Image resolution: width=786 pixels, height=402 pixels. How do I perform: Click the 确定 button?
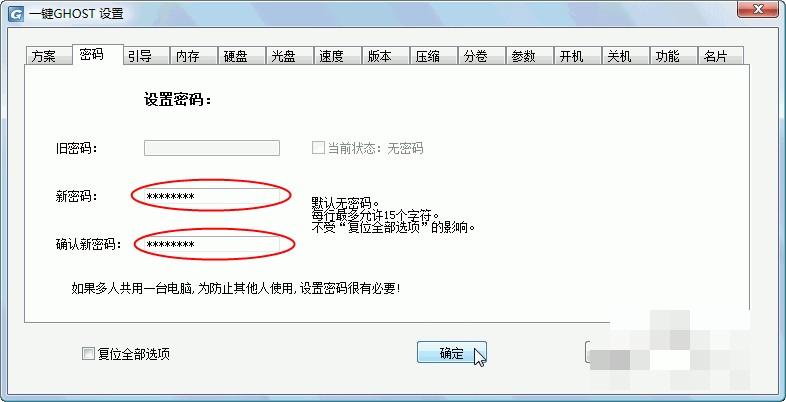tap(452, 352)
